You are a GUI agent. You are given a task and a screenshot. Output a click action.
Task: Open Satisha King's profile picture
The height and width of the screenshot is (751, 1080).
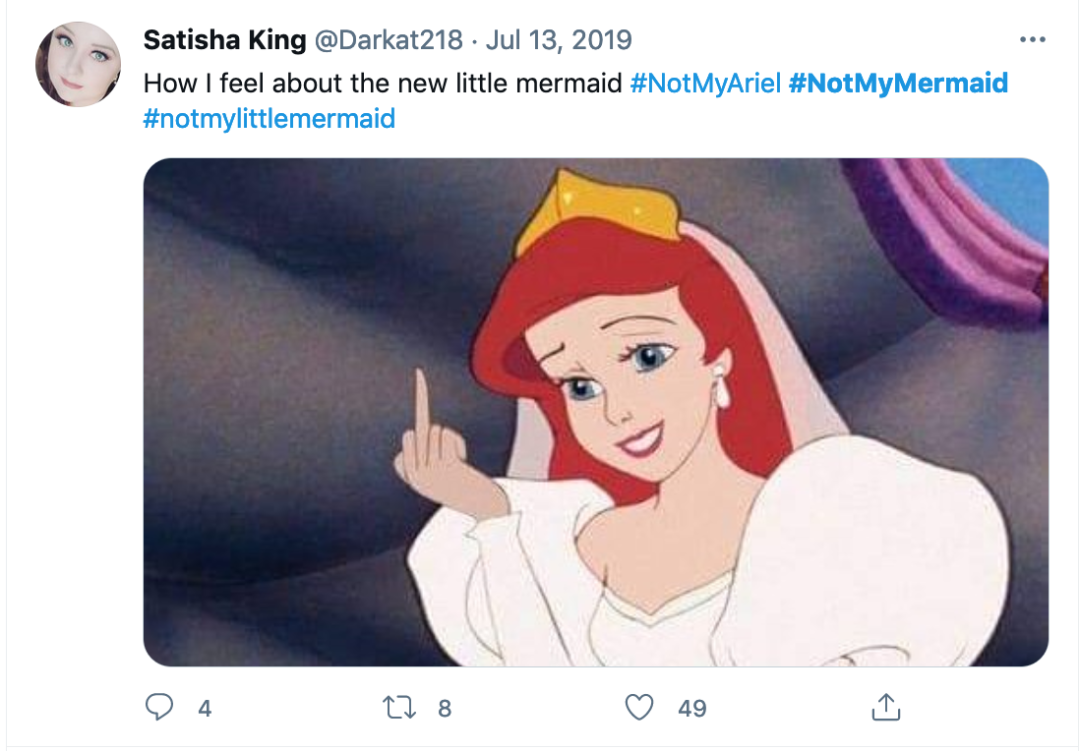78,63
